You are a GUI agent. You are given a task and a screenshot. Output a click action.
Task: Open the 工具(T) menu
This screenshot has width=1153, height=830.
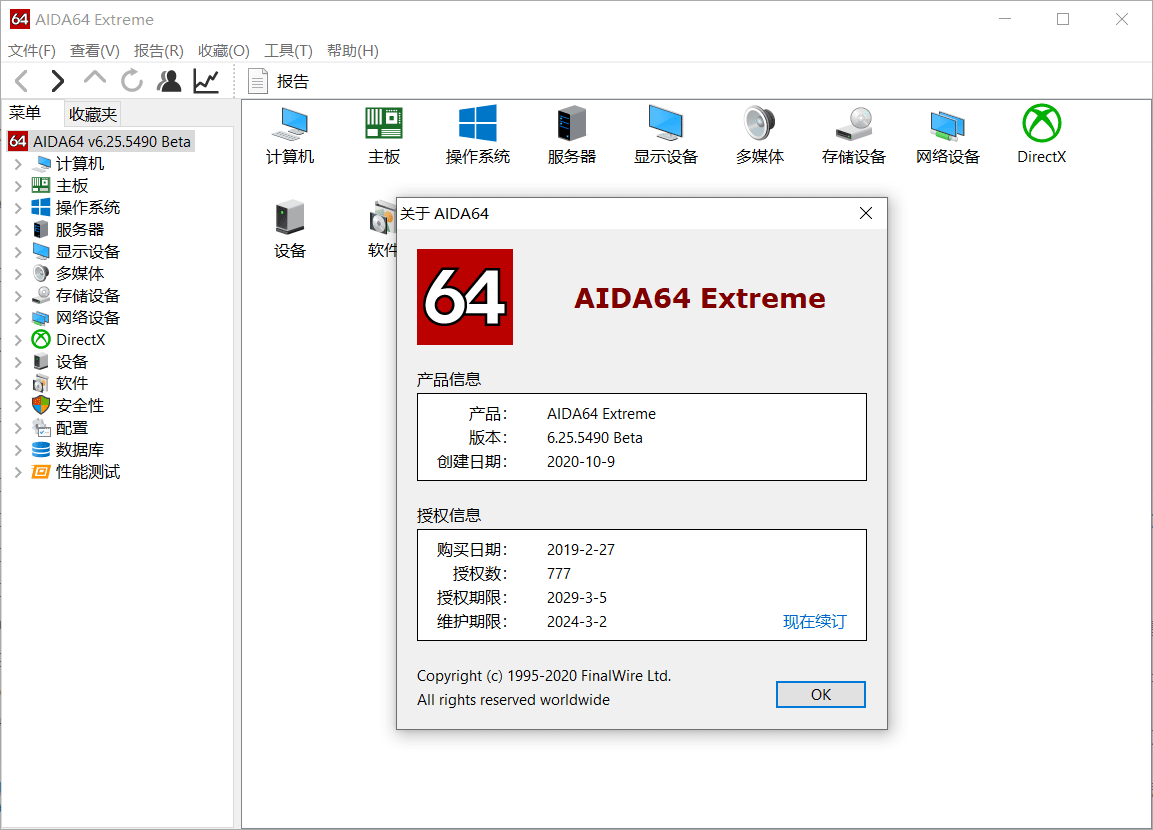pos(288,51)
